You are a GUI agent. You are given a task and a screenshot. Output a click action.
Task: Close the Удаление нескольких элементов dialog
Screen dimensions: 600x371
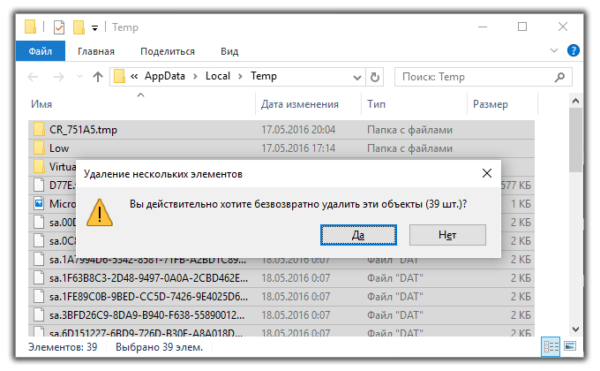(x=487, y=174)
